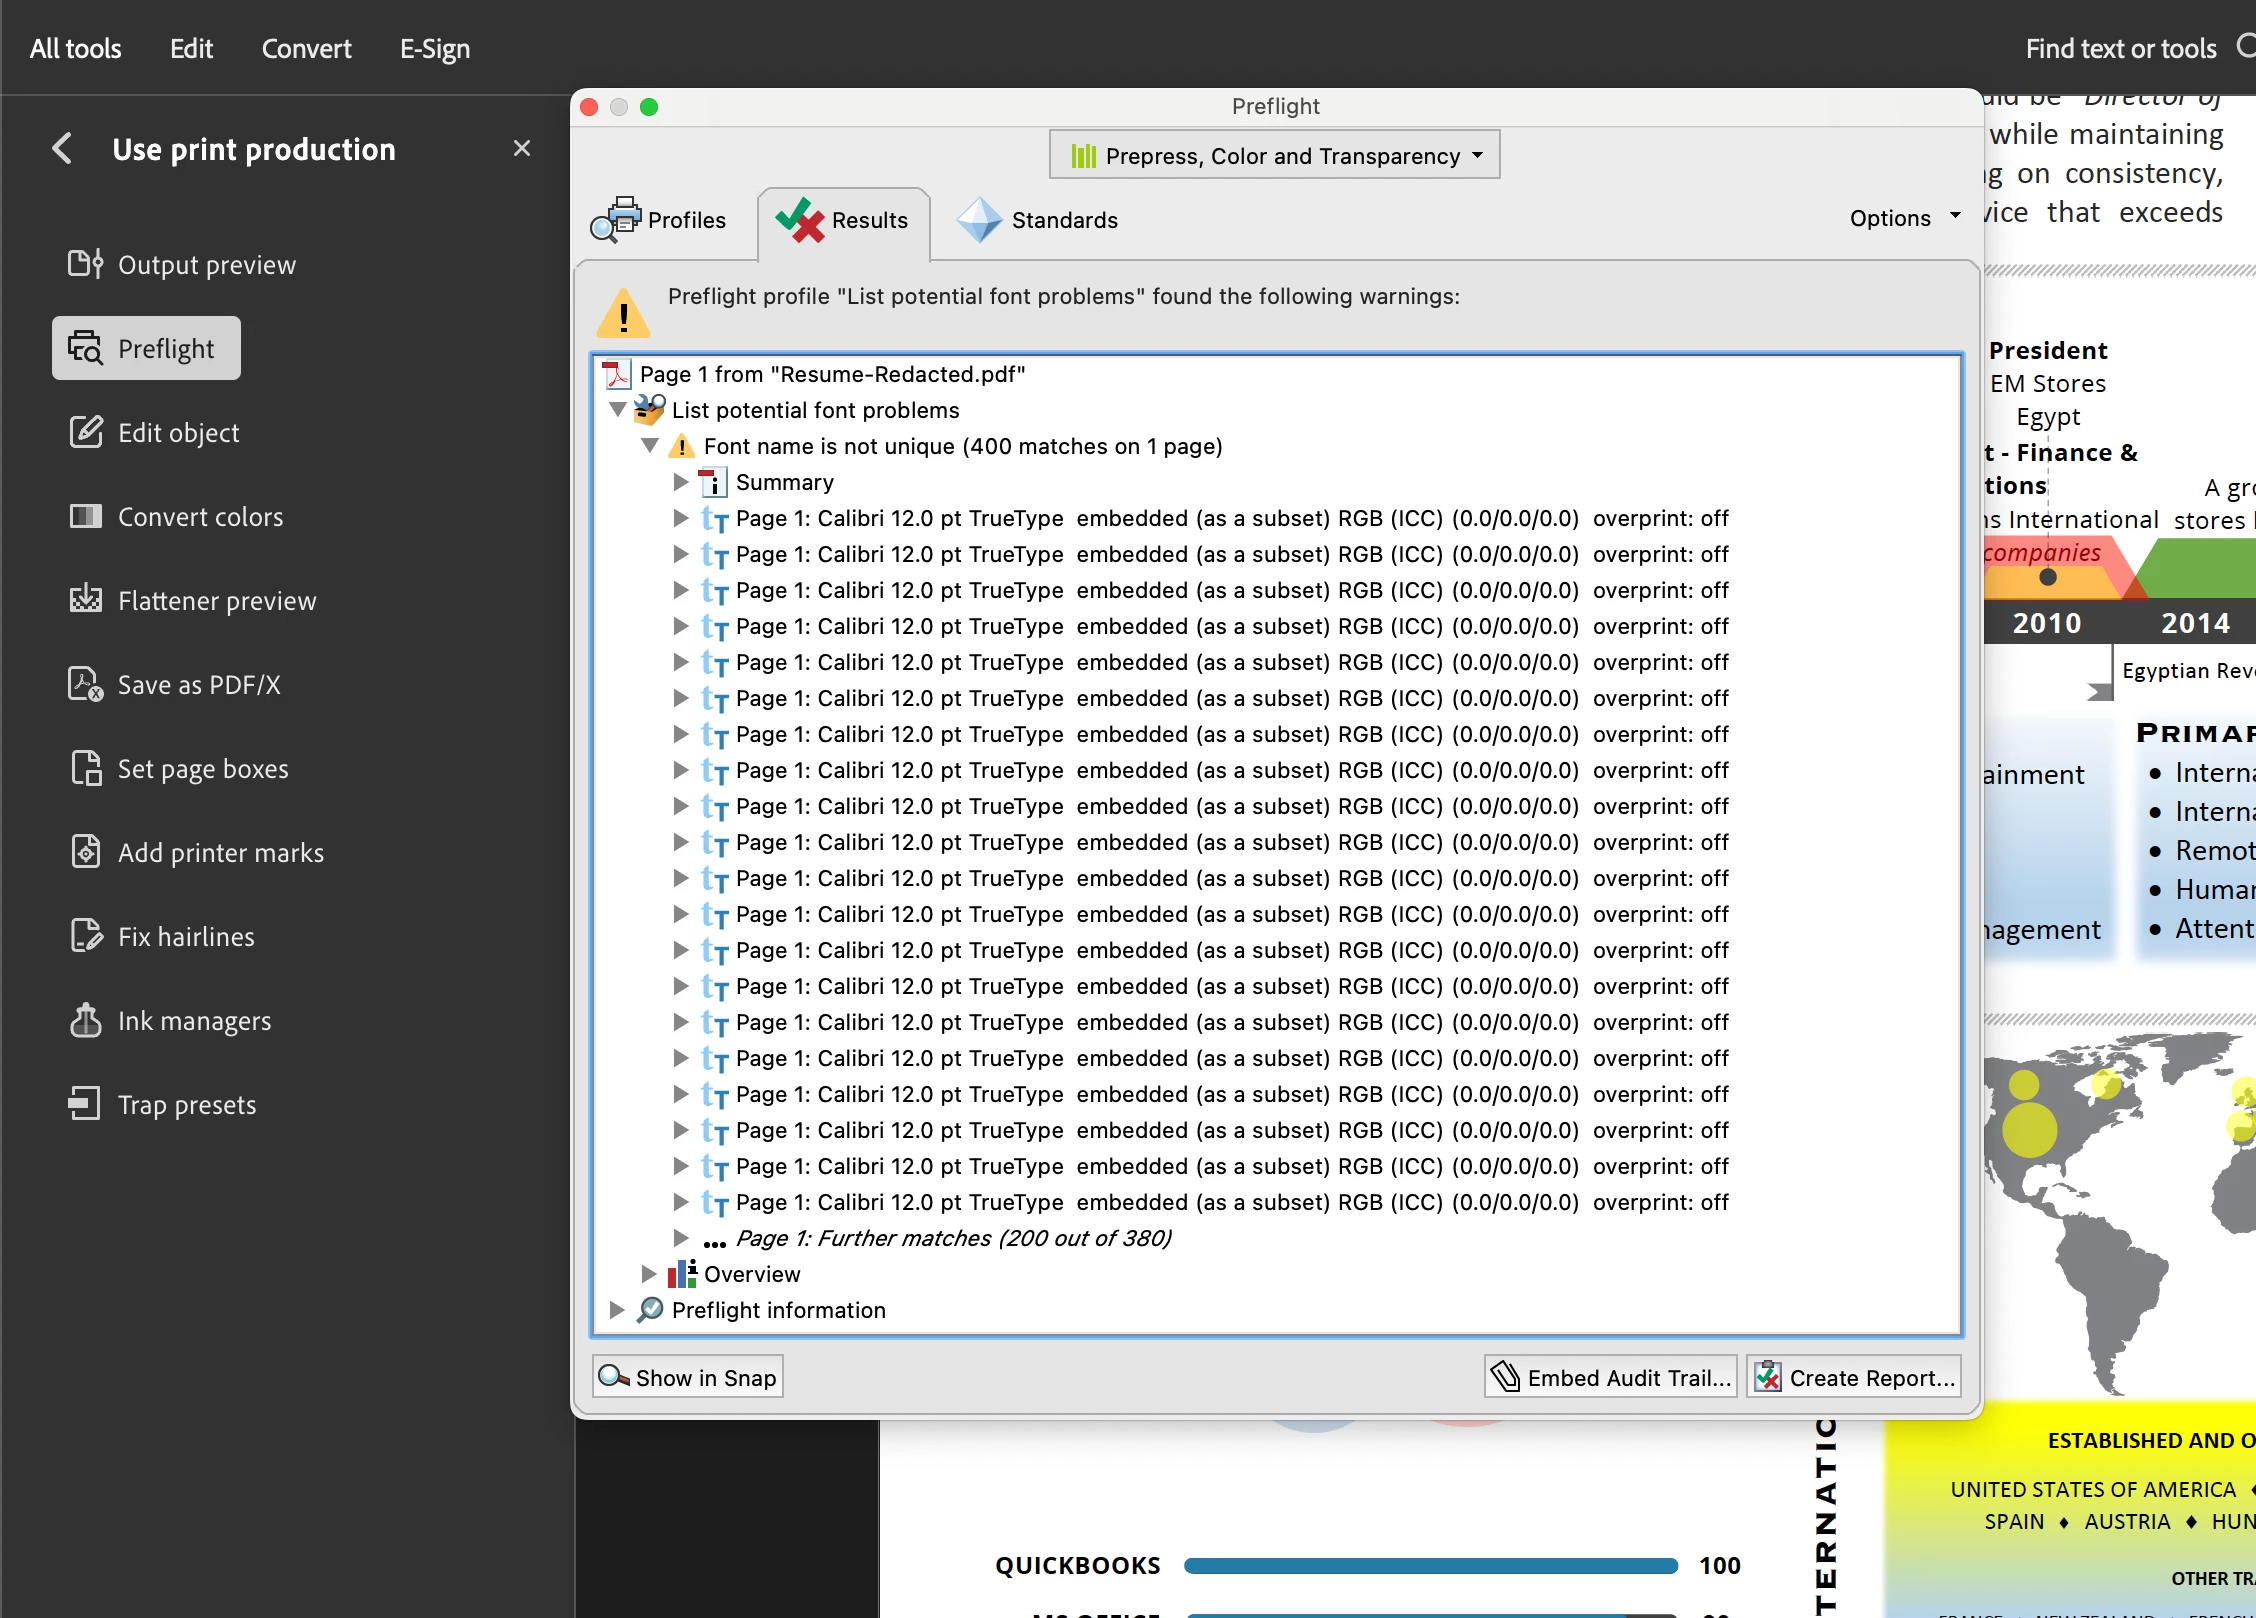
Task: Expand the Summary tree item
Action: tap(681, 482)
